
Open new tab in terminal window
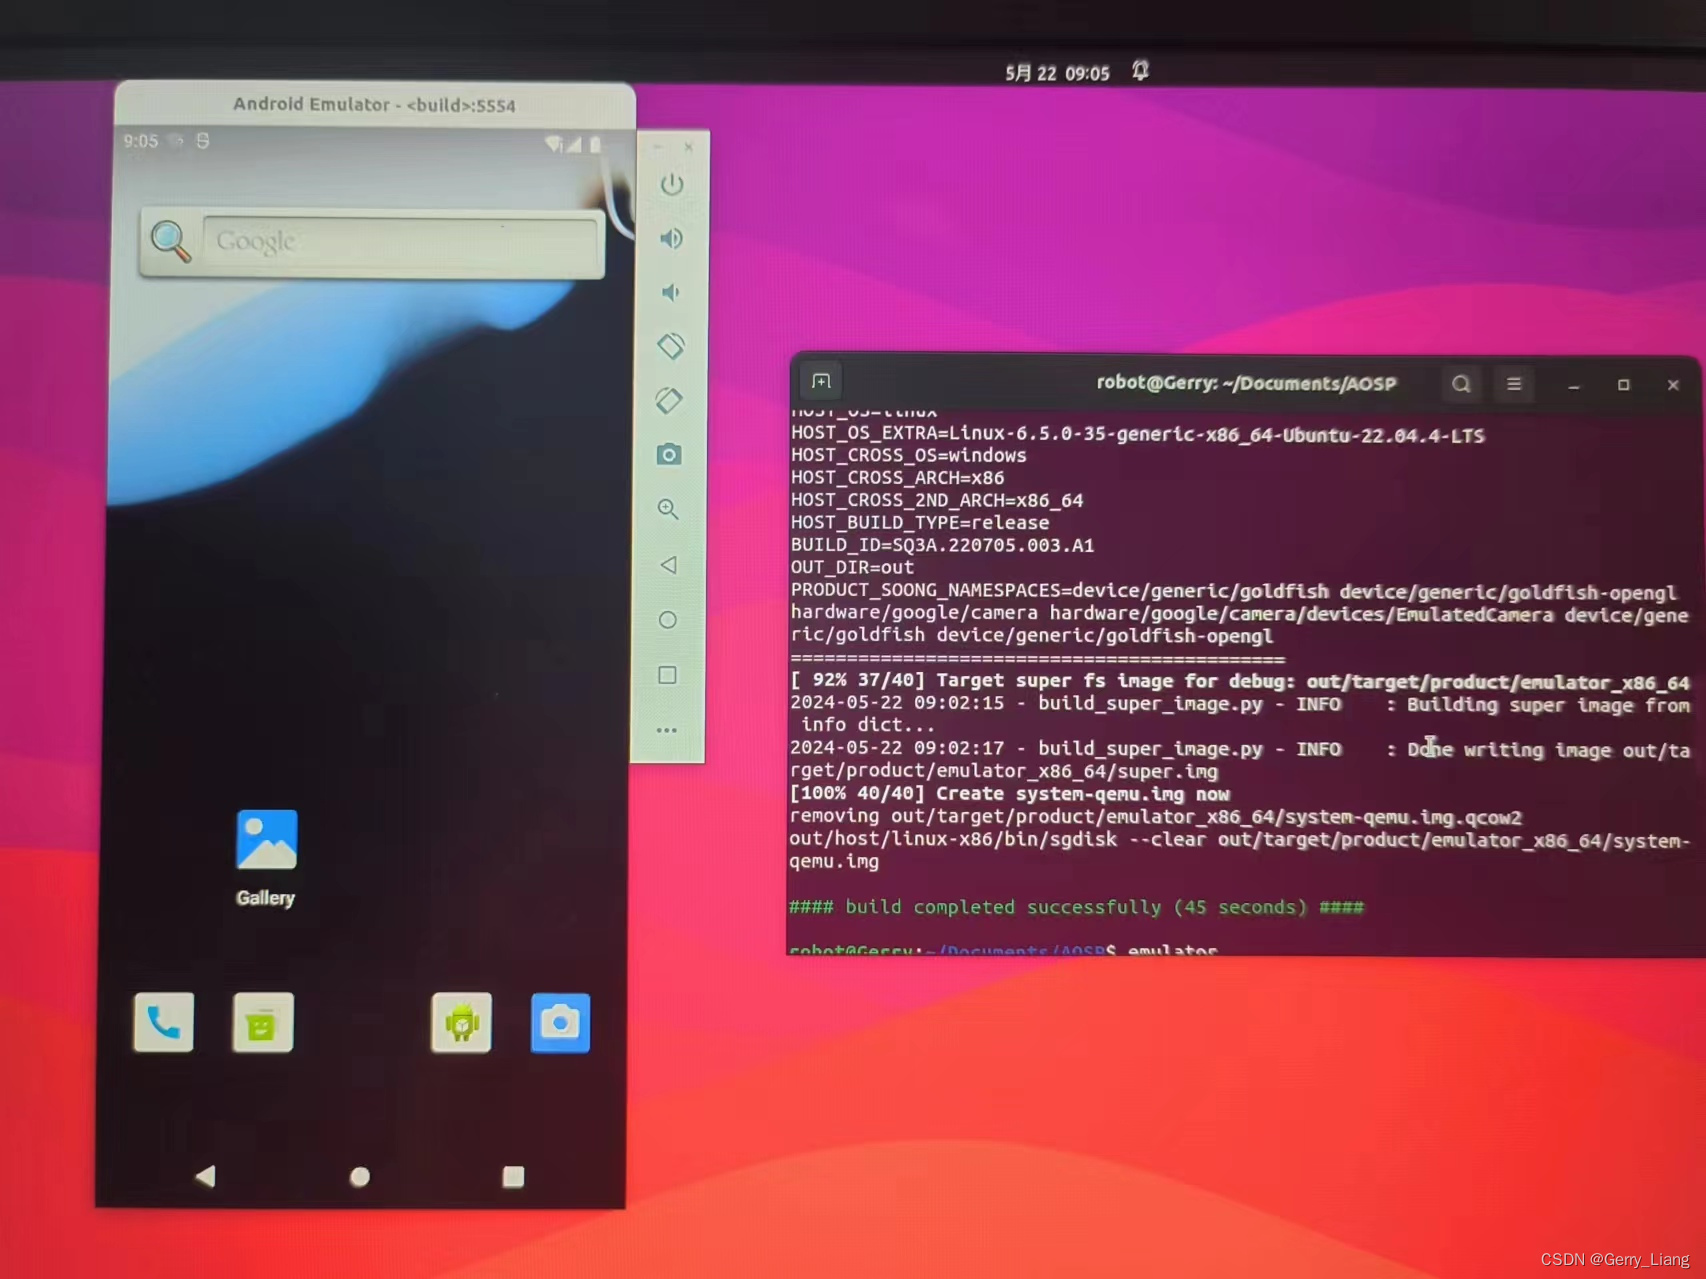(821, 381)
